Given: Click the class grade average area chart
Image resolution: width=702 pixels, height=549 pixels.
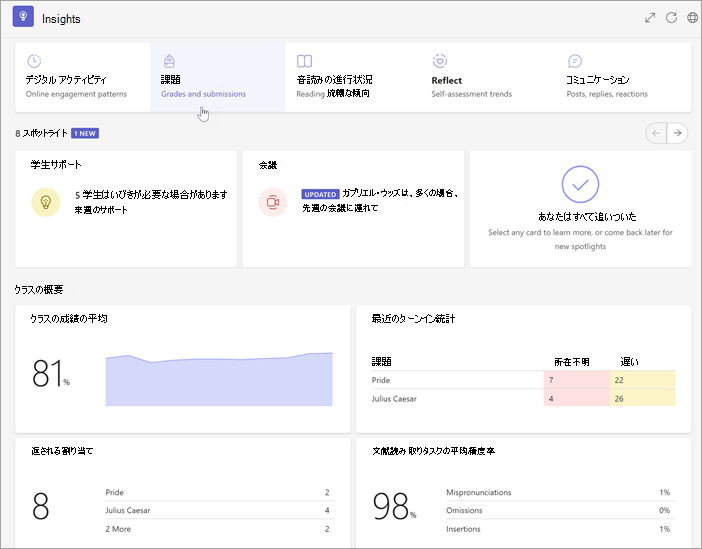Looking at the screenshot, I should 219,379.
